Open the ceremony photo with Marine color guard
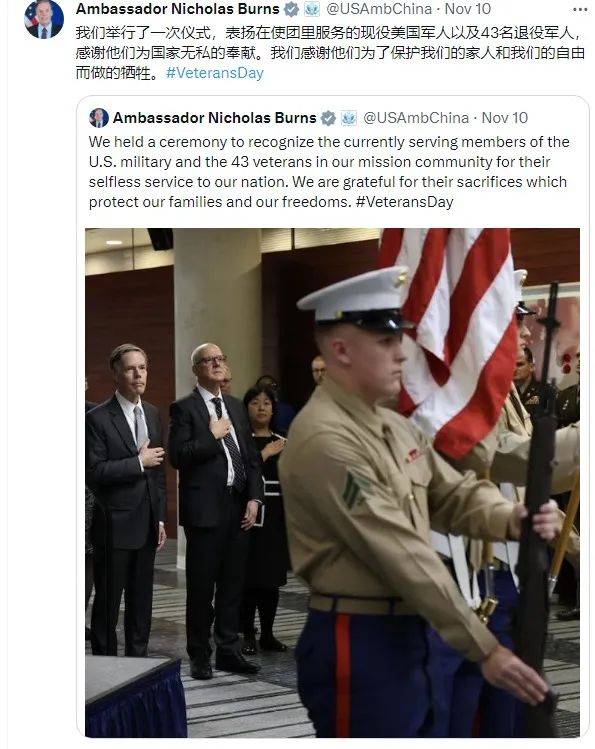The image size is (595, 749). pos(332,482)
